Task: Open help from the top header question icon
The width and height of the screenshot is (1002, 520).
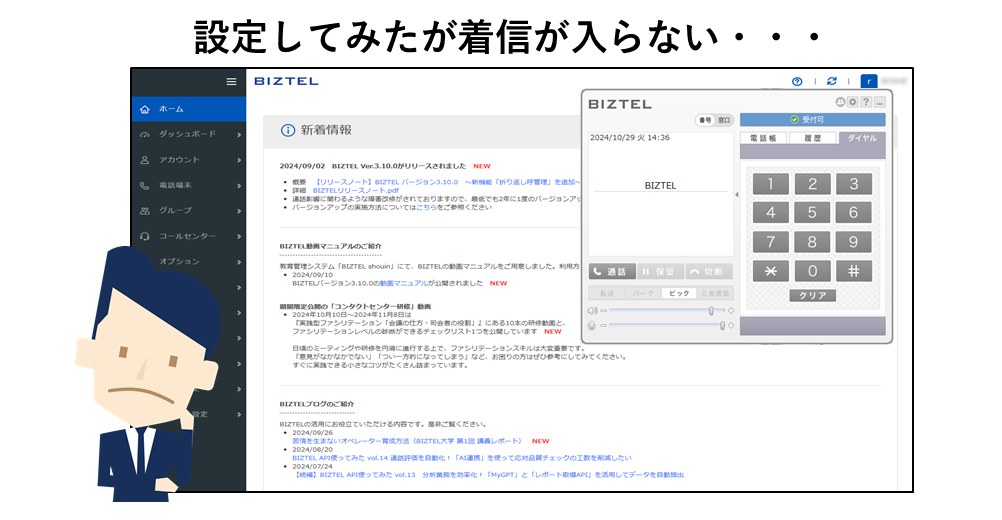Action: 797,82
